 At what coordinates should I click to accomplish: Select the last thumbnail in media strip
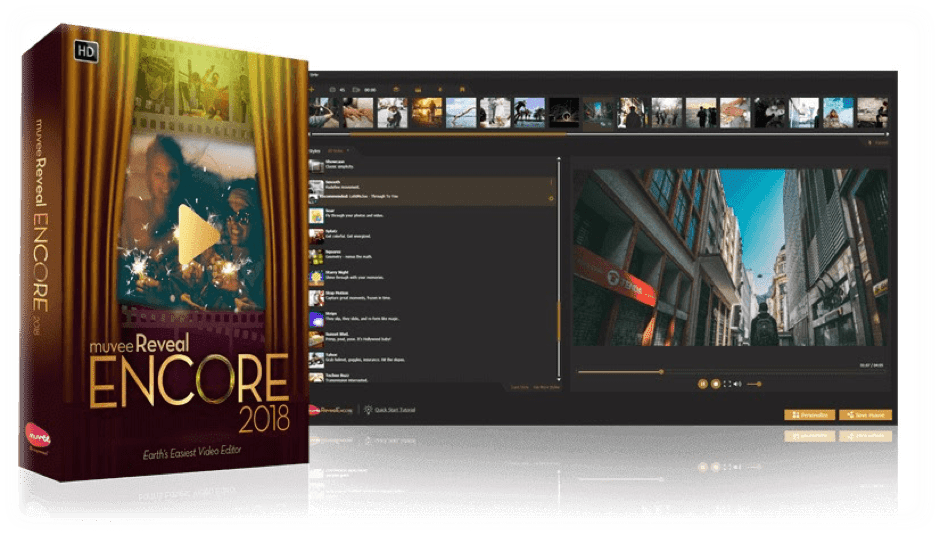click(872, 113)
